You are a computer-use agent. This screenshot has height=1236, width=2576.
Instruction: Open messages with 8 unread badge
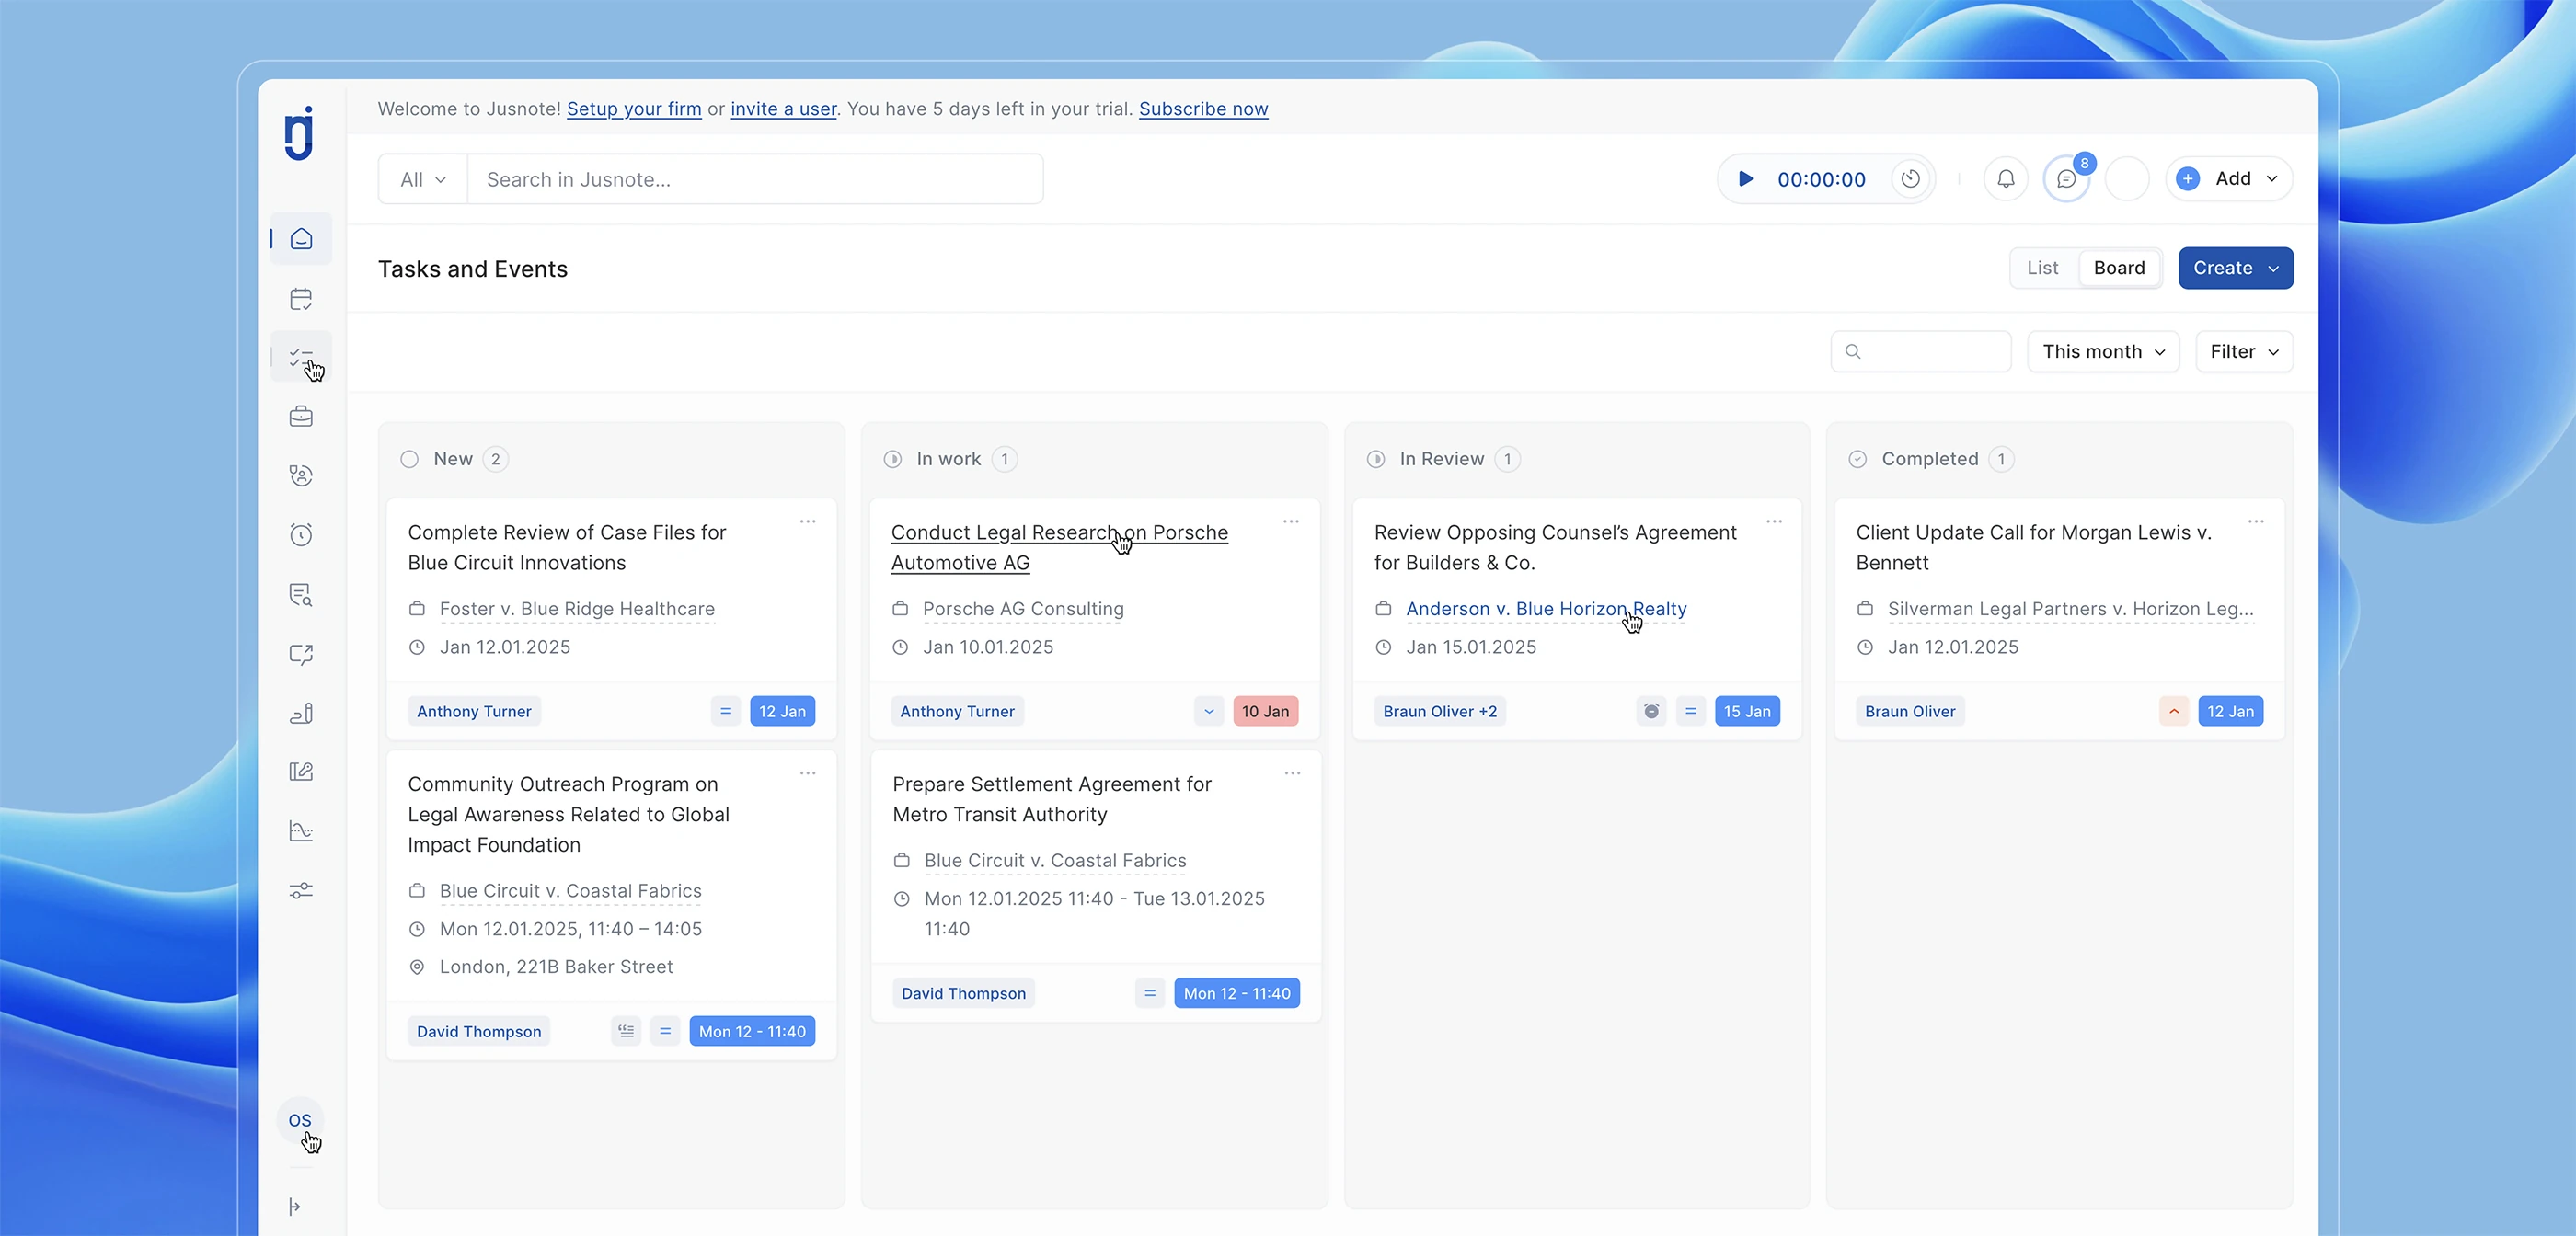click(2067, 179)
